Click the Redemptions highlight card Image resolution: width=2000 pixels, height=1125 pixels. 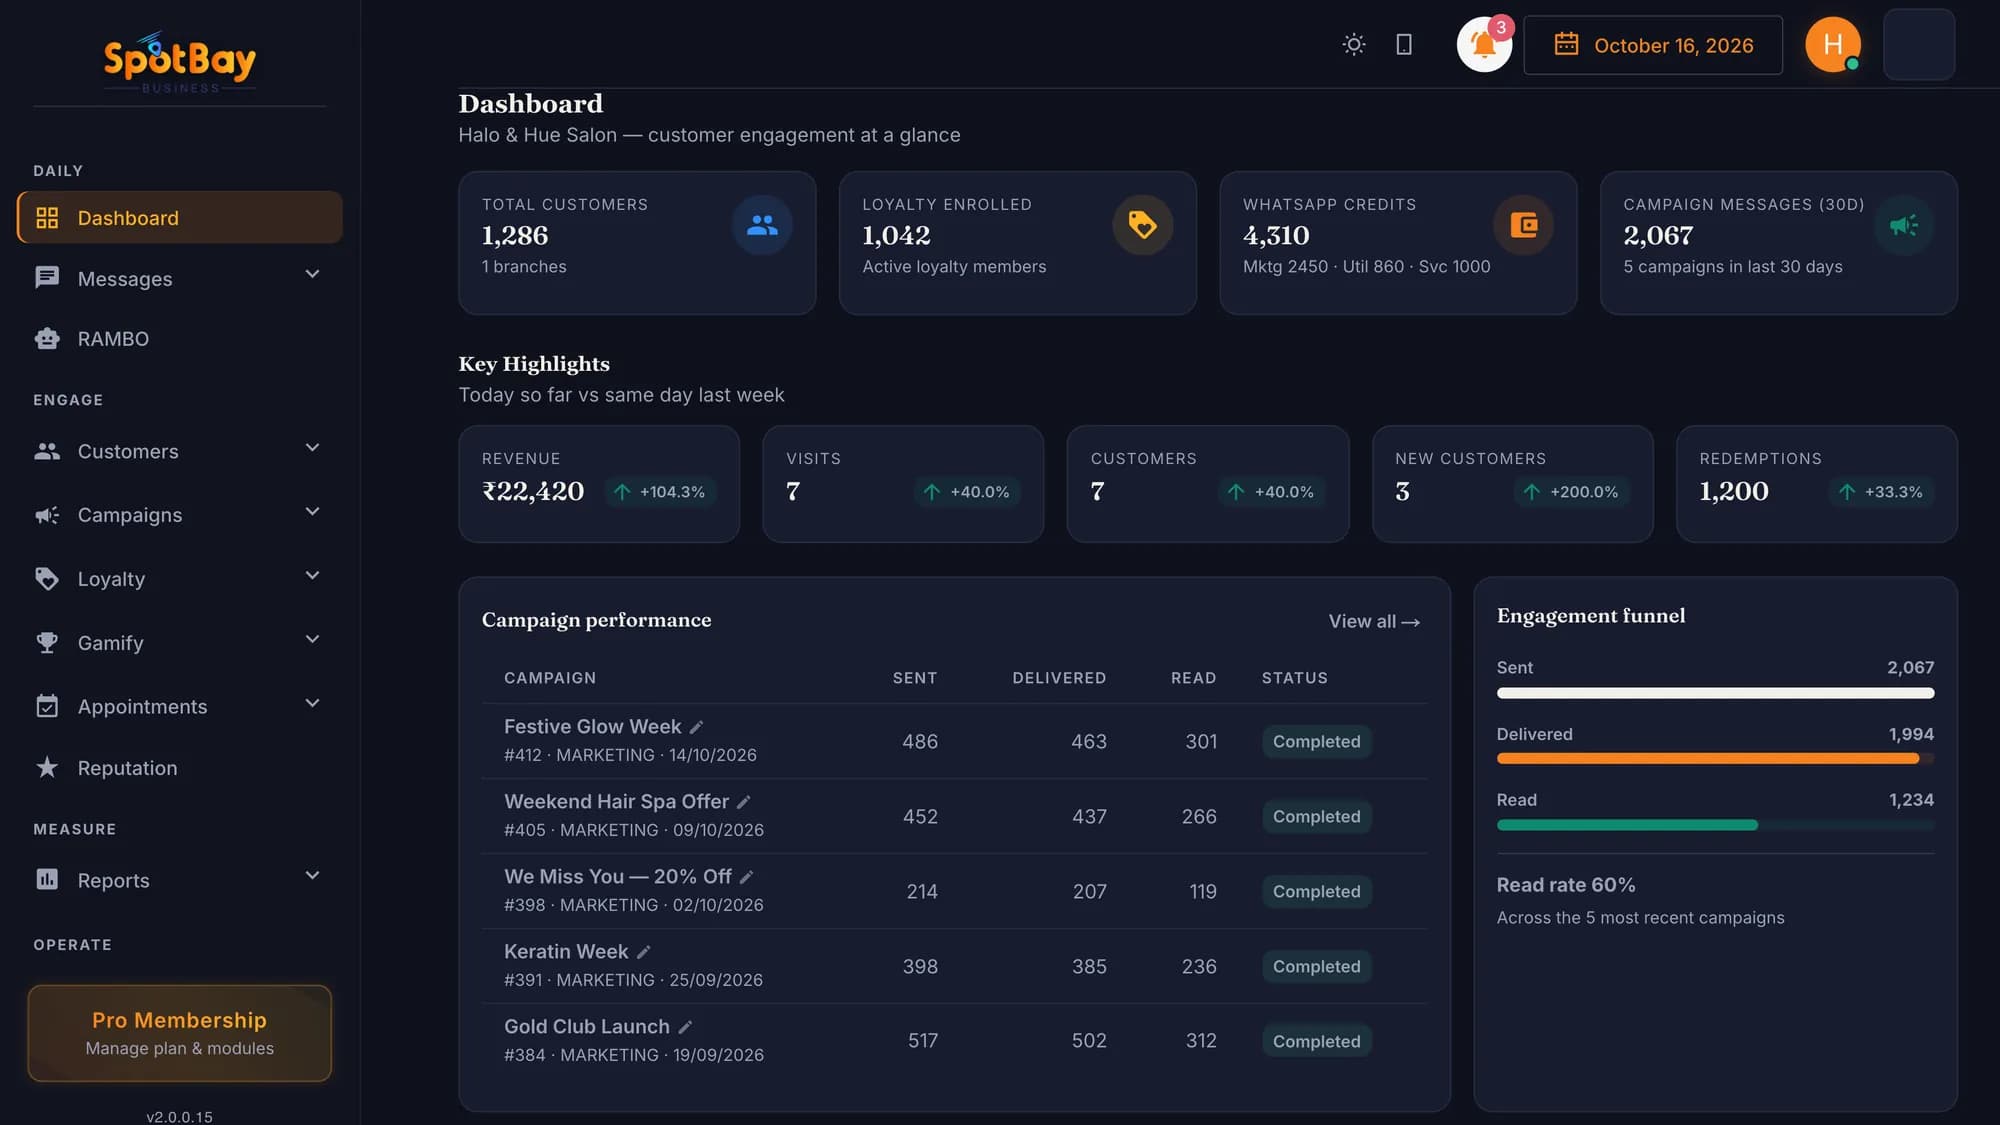point(1816,484)
